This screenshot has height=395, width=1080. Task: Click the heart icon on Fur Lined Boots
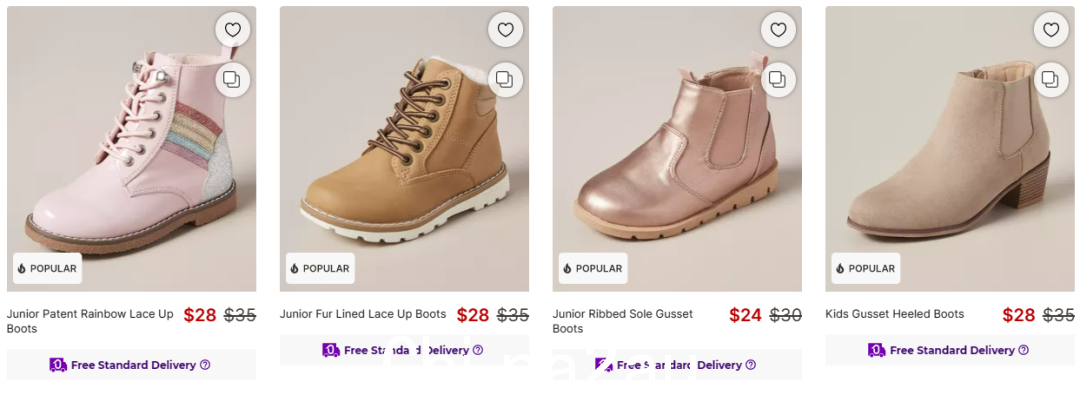[506, 30]
